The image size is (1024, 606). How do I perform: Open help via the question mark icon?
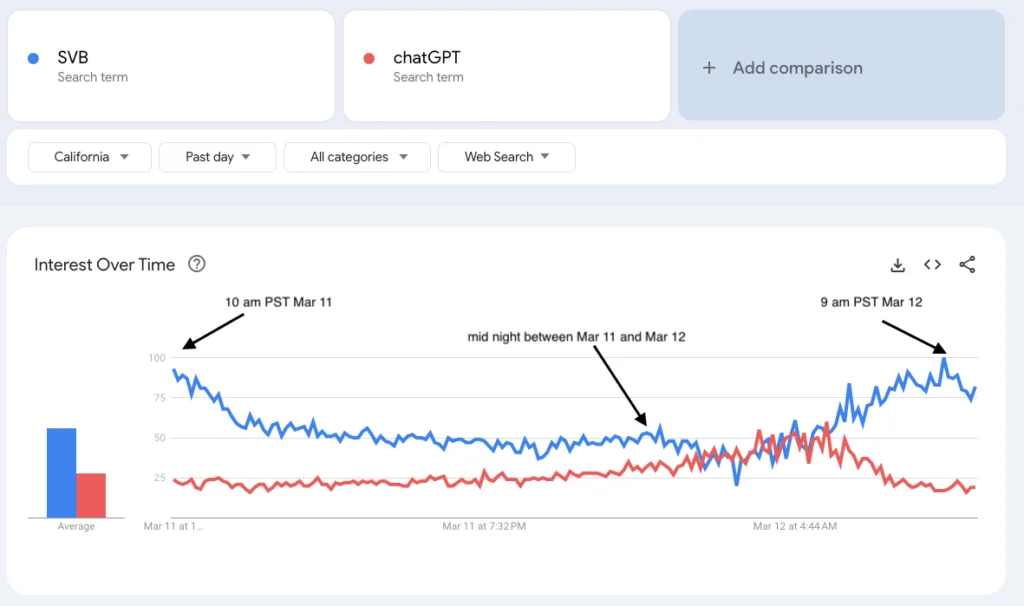pos(197,264)
